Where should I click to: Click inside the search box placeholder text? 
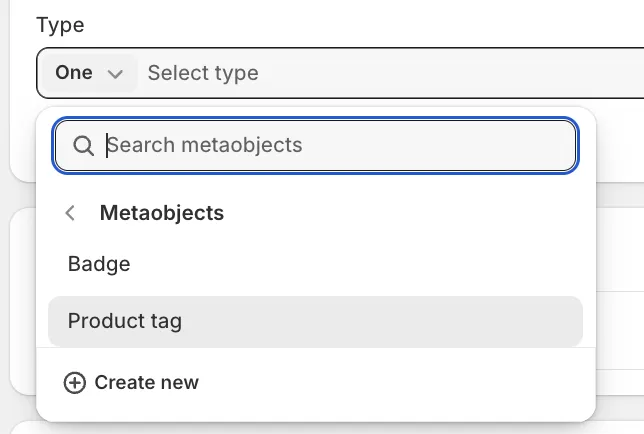coord(205,146)
